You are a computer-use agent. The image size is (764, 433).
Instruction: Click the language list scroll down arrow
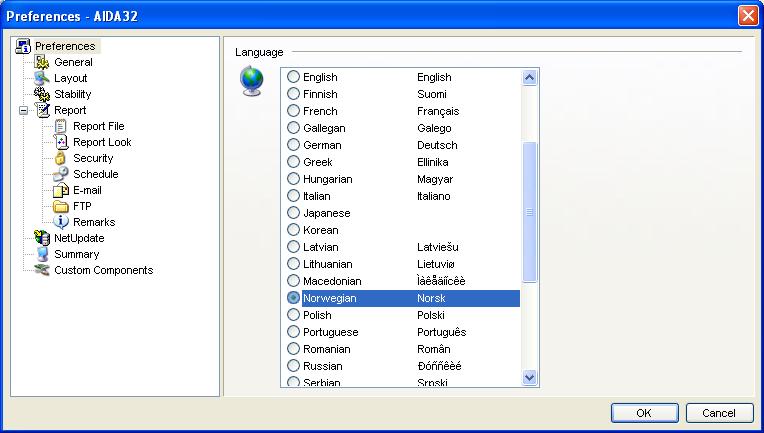pos(529,377)
